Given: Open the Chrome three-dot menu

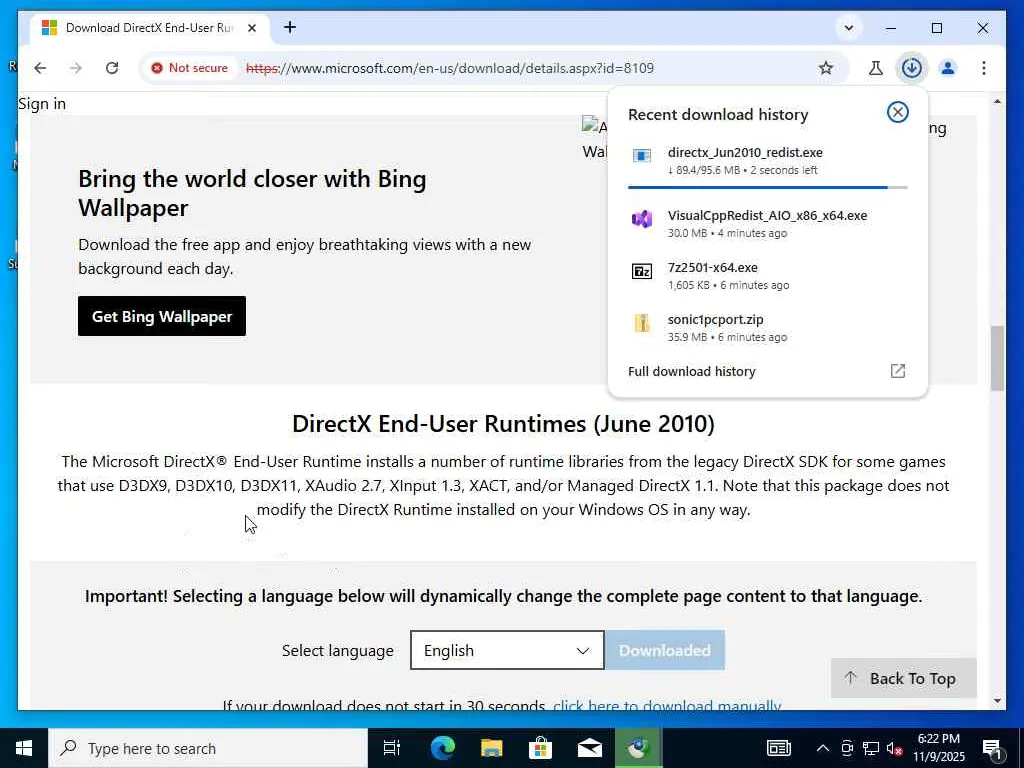Looking at the screenshot, I should click(984, 68).
